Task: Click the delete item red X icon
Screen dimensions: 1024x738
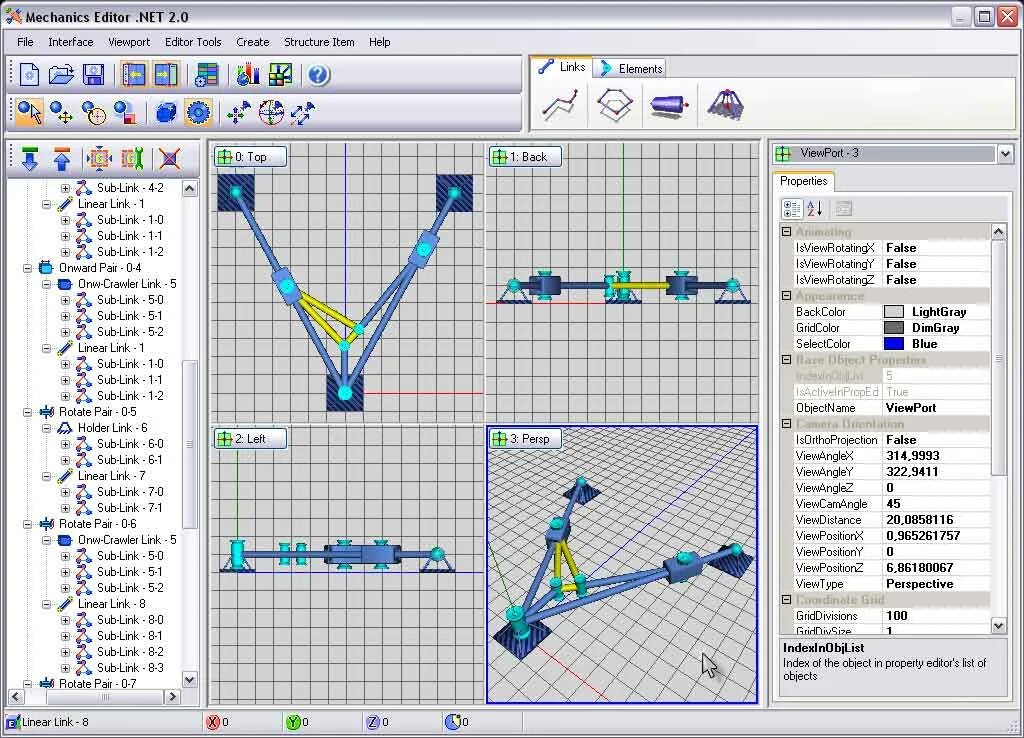Action: [x=170, y=159]
